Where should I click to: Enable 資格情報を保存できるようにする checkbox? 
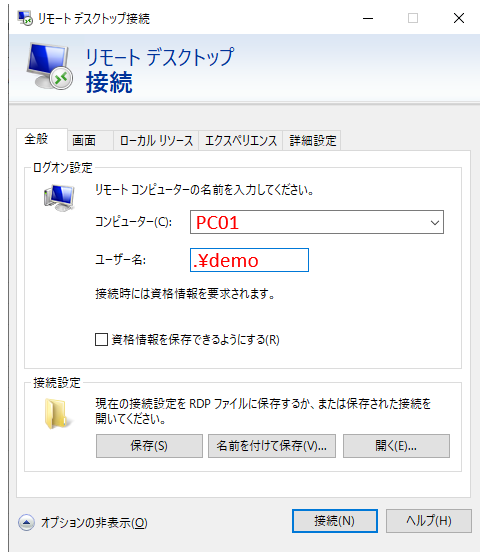102,339
